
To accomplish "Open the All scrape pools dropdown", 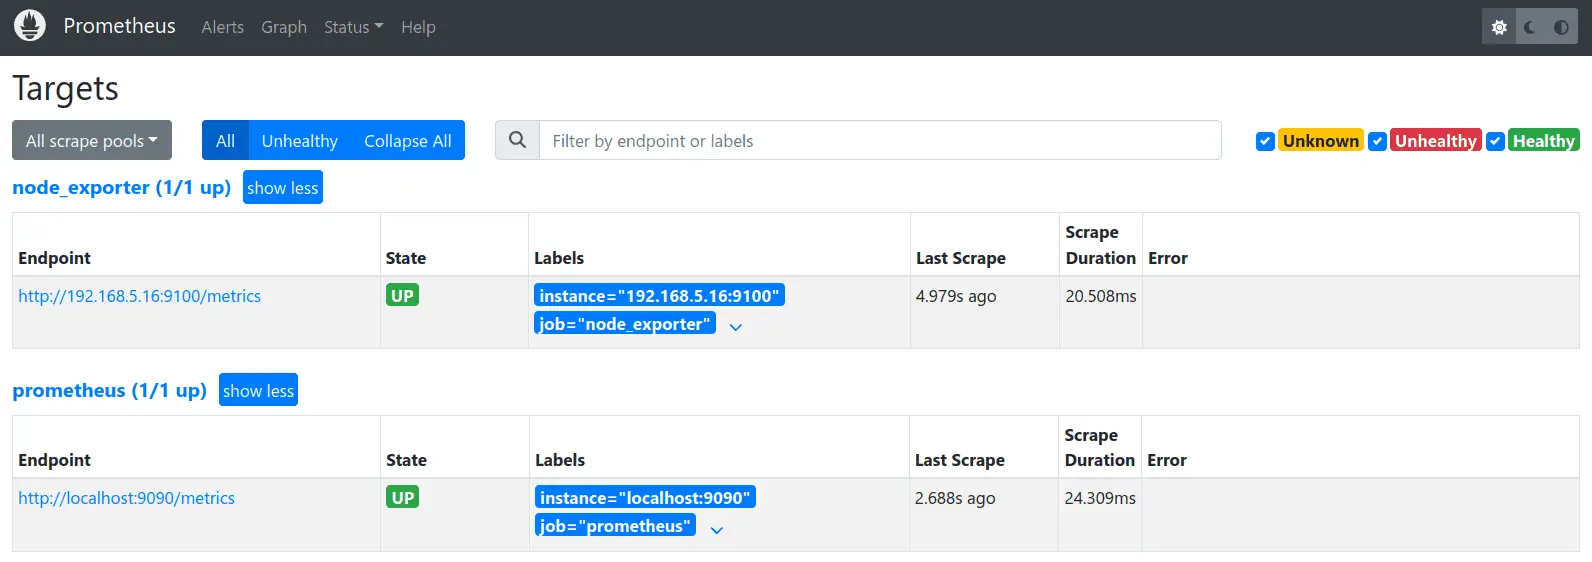I will click(x=92, y=140).
